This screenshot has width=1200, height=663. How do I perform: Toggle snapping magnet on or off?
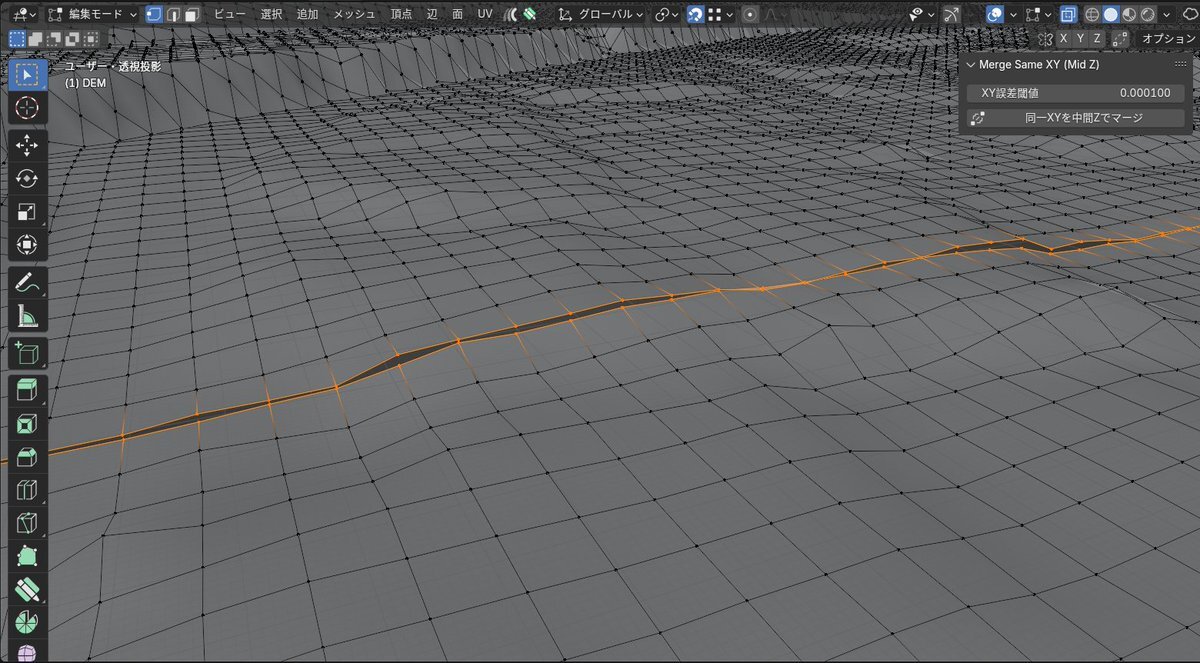(x=695, y=14)
